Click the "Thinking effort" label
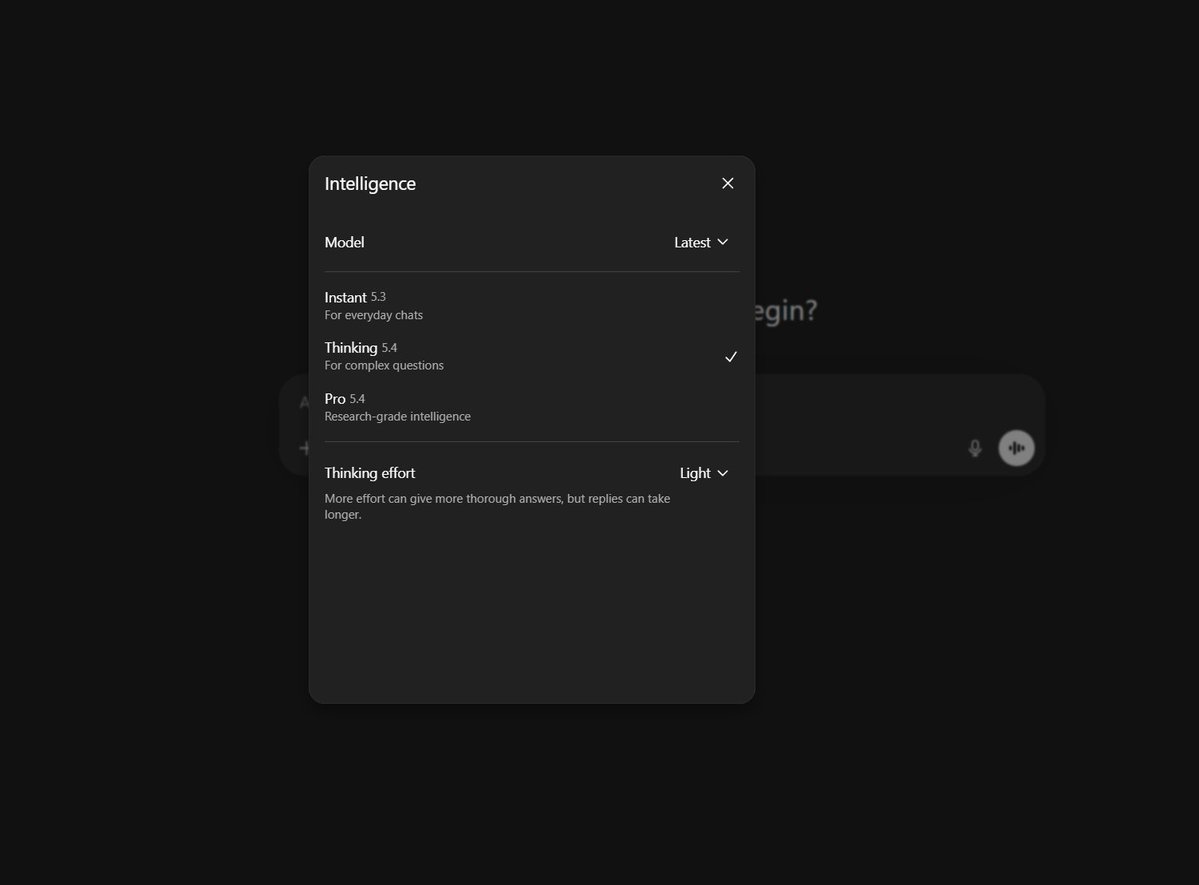1199x885 pixels. coord(369,473)
